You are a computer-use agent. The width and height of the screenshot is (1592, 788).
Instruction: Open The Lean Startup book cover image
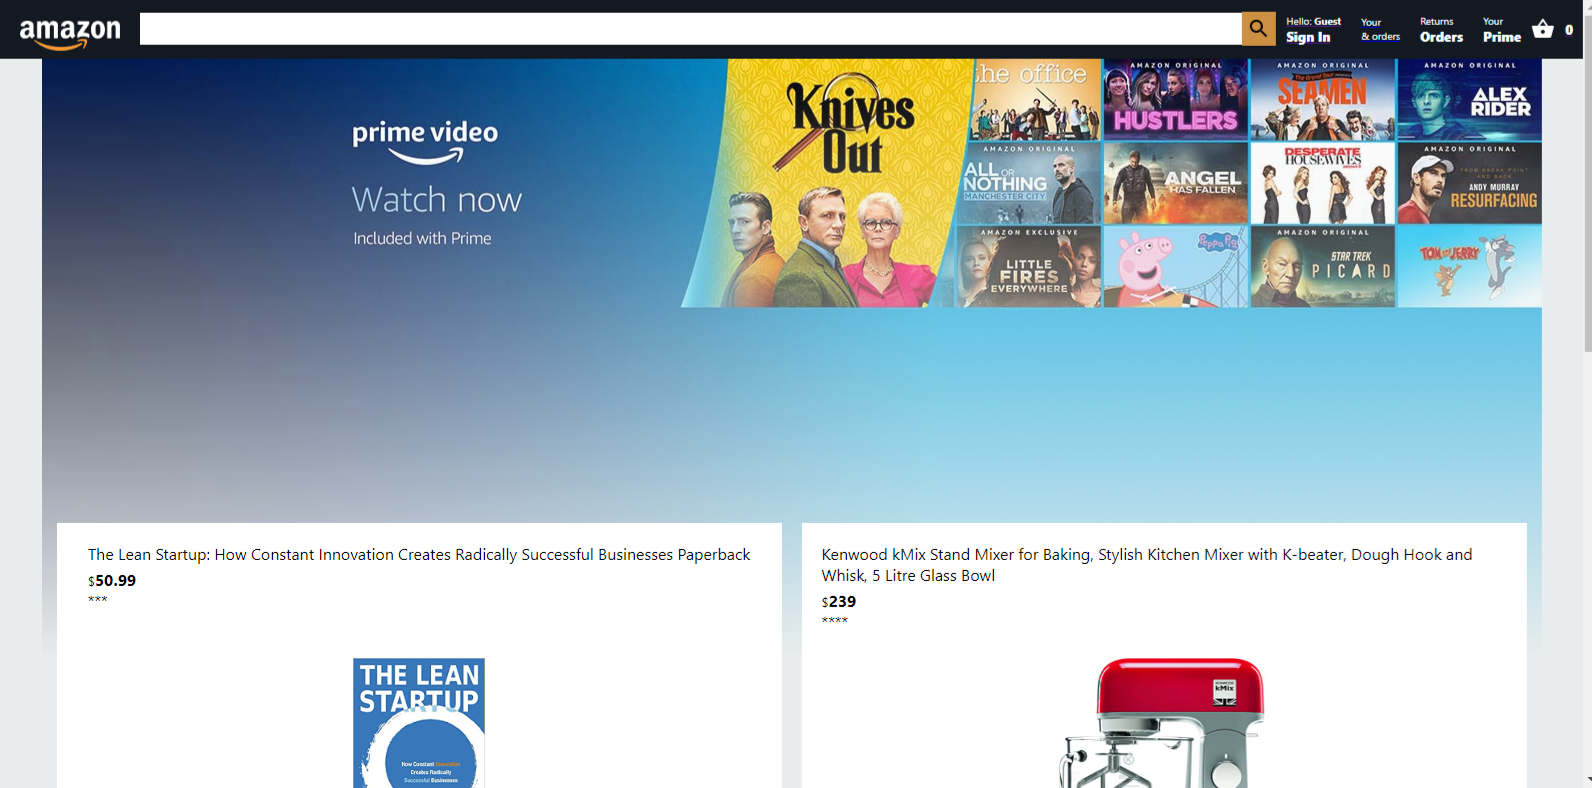419,723
